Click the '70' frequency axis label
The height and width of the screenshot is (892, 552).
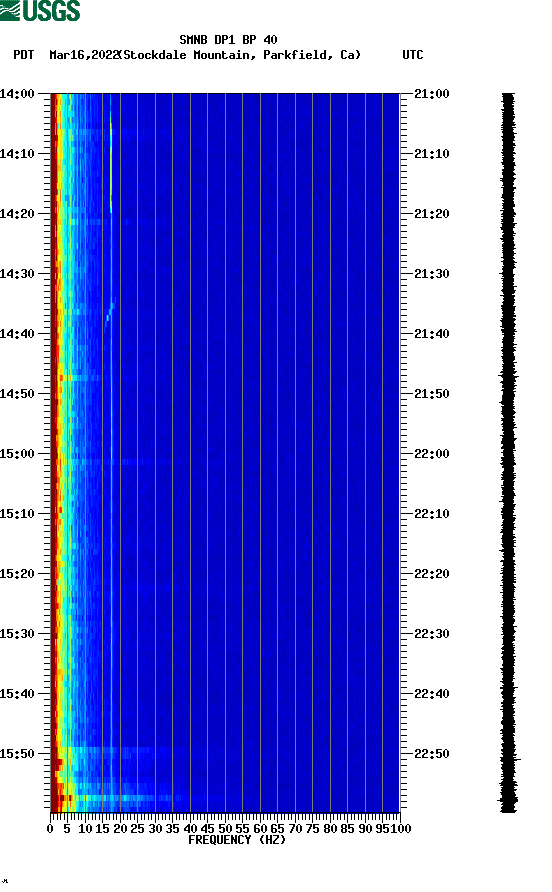tap(295, 829)
